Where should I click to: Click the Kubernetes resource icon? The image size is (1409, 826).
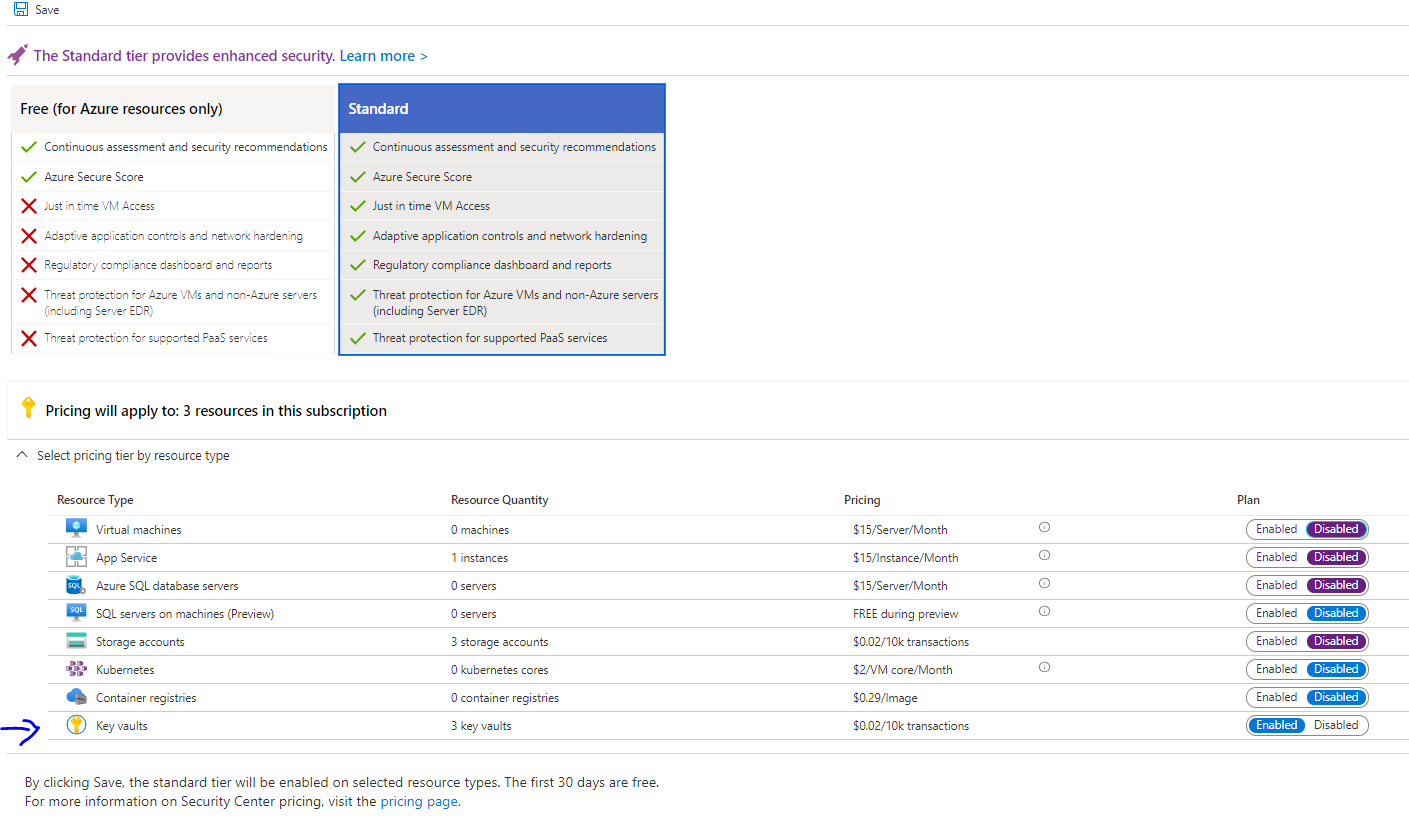tap(77, 669)
